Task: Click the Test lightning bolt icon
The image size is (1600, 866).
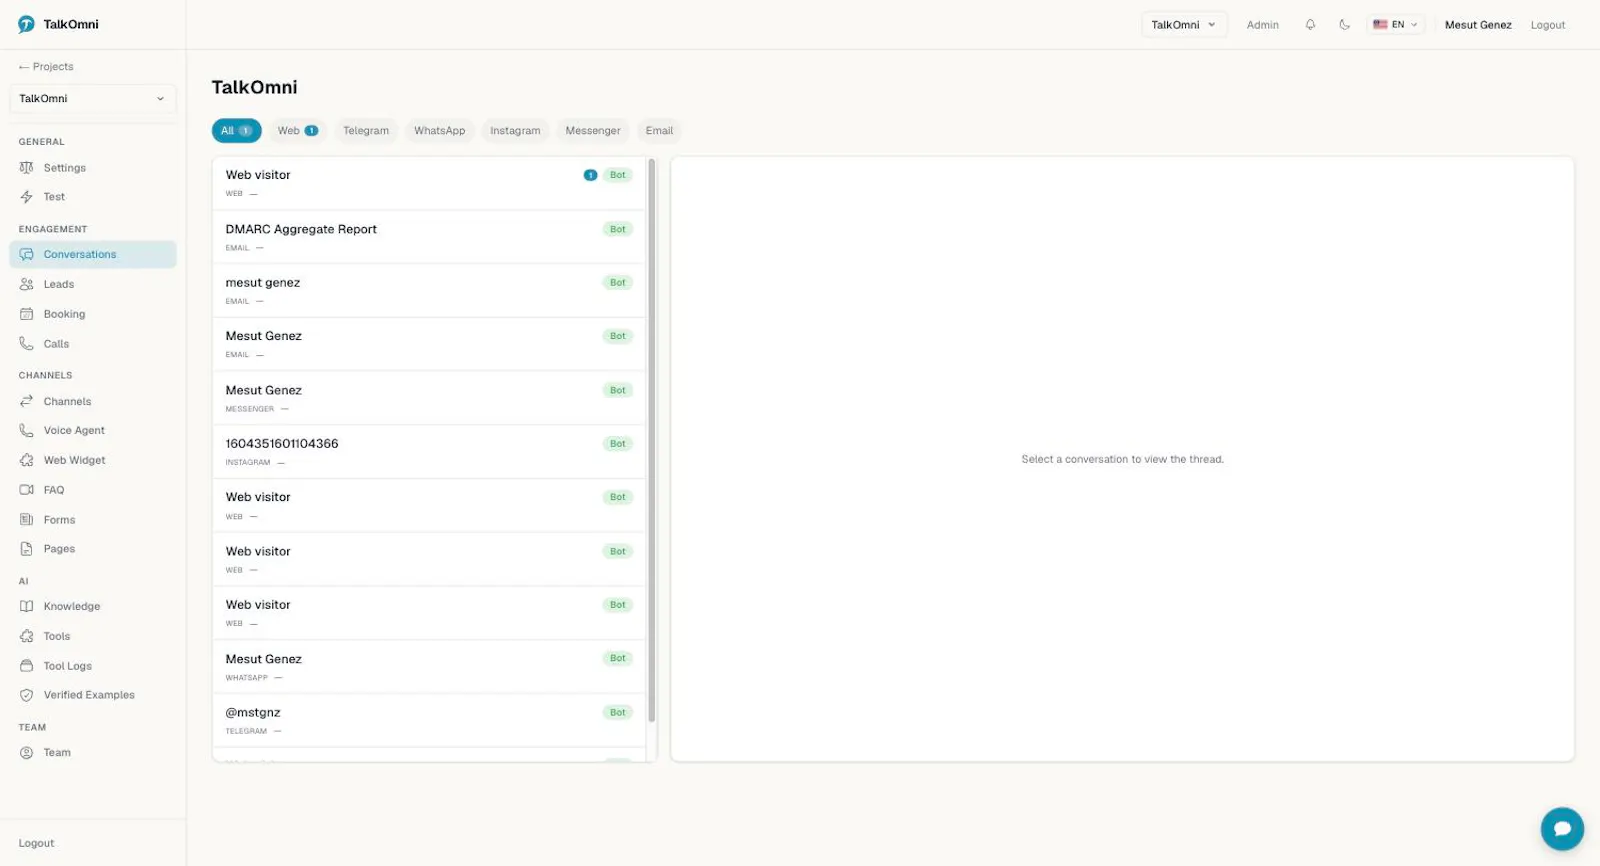Action: [x=27, y=197]
